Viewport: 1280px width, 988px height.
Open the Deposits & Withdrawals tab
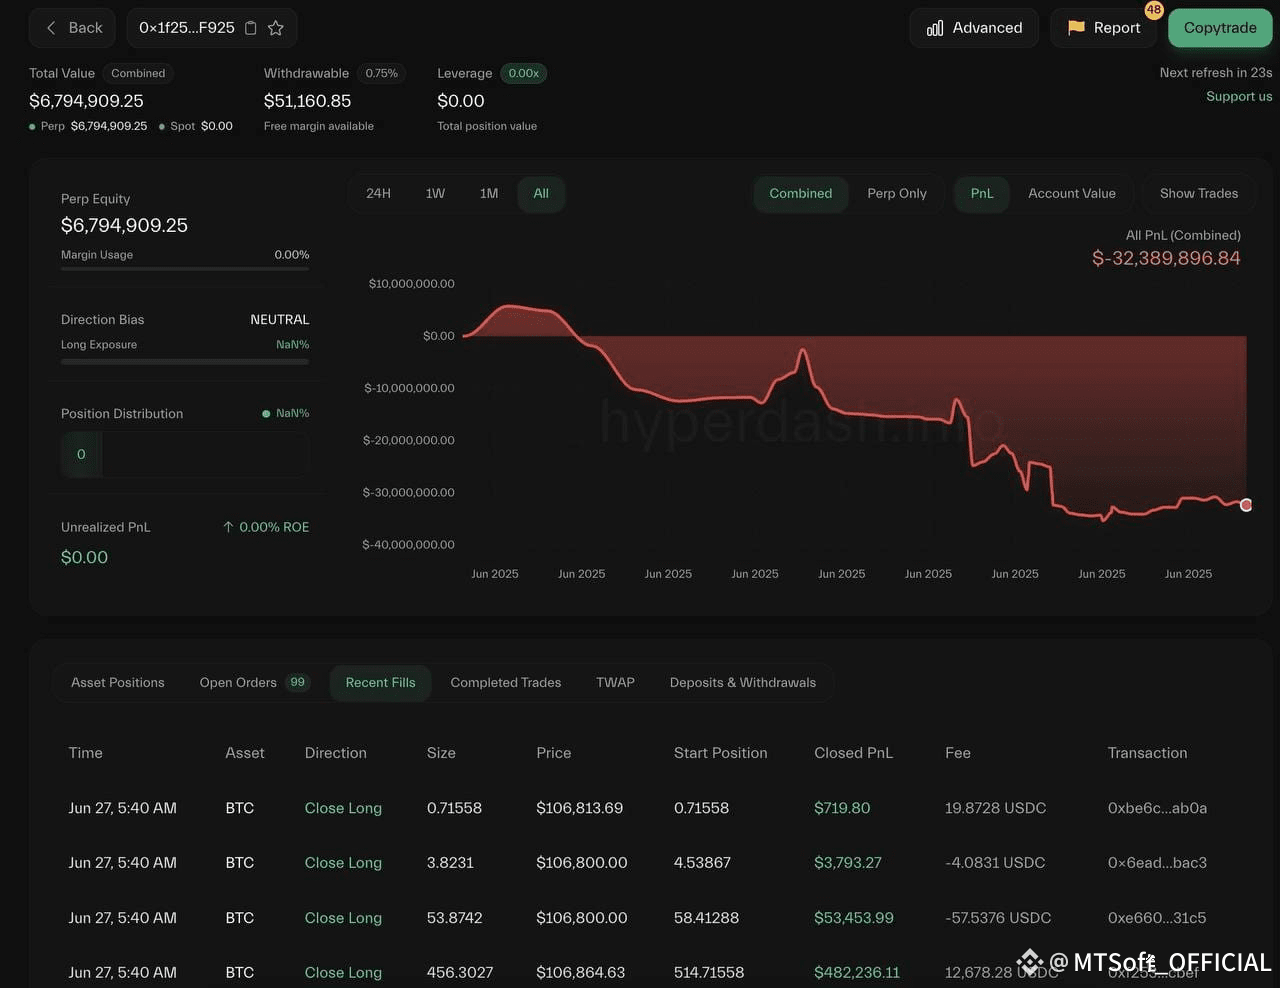pos(743,683)
